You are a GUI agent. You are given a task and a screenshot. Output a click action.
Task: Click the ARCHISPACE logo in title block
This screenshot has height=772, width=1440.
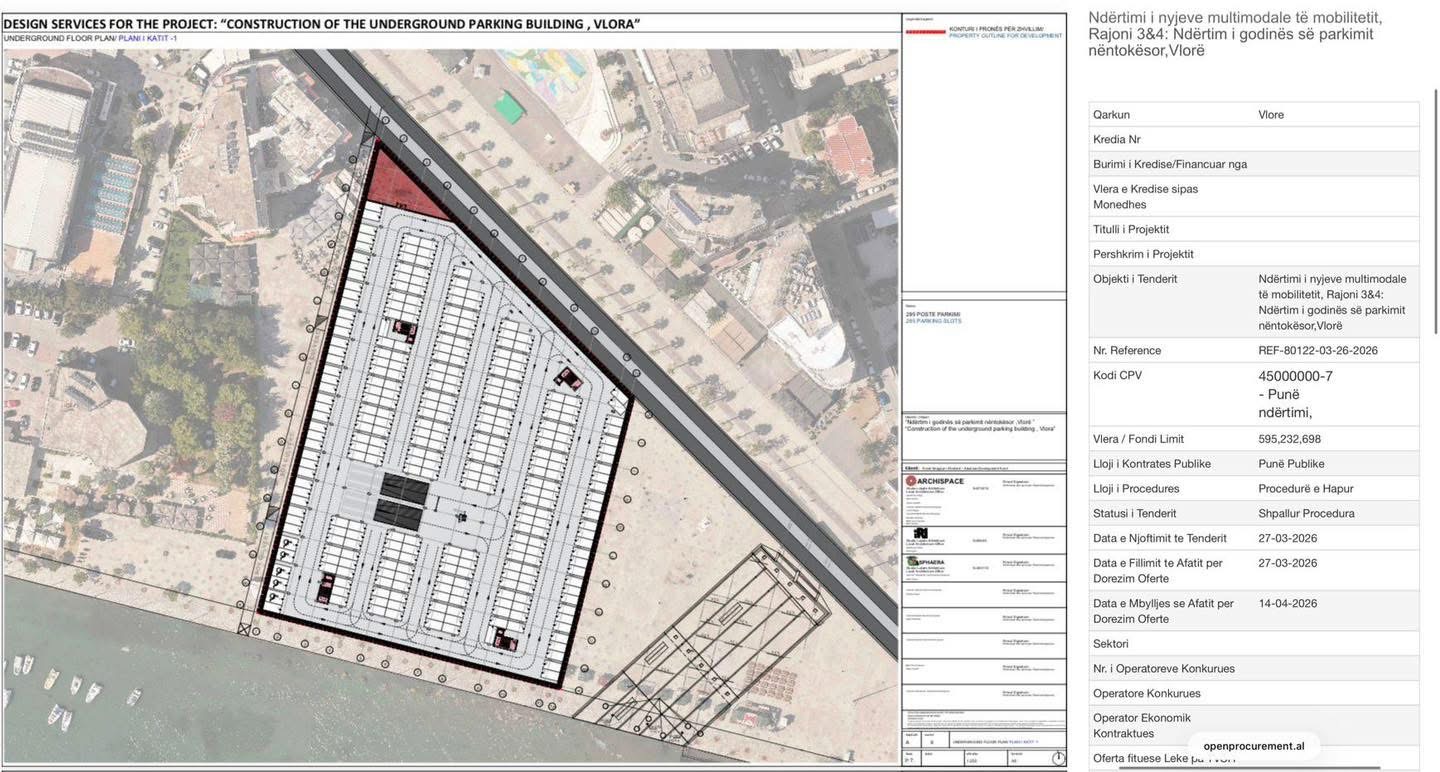(935, 481)
